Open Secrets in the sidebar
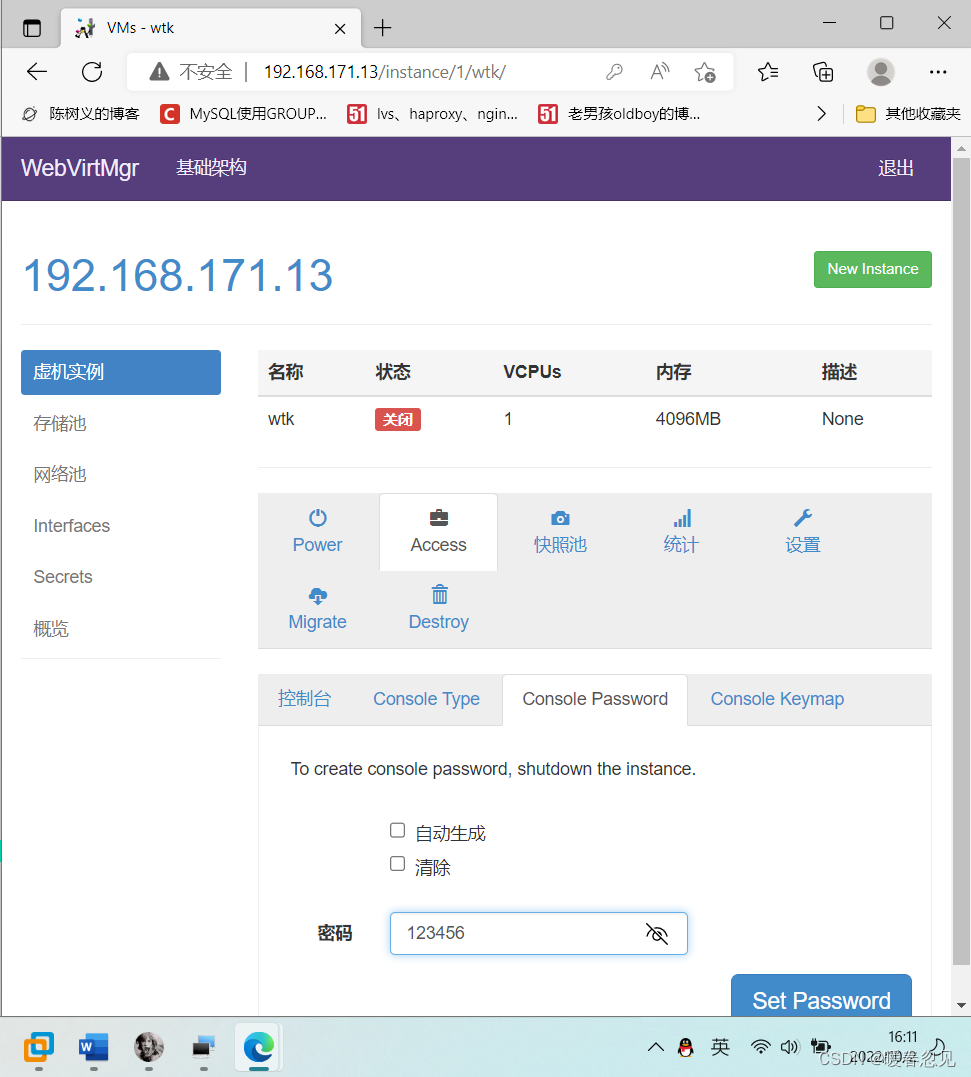The width and height of the screenshot is (971, 1077). click(62, 577)
